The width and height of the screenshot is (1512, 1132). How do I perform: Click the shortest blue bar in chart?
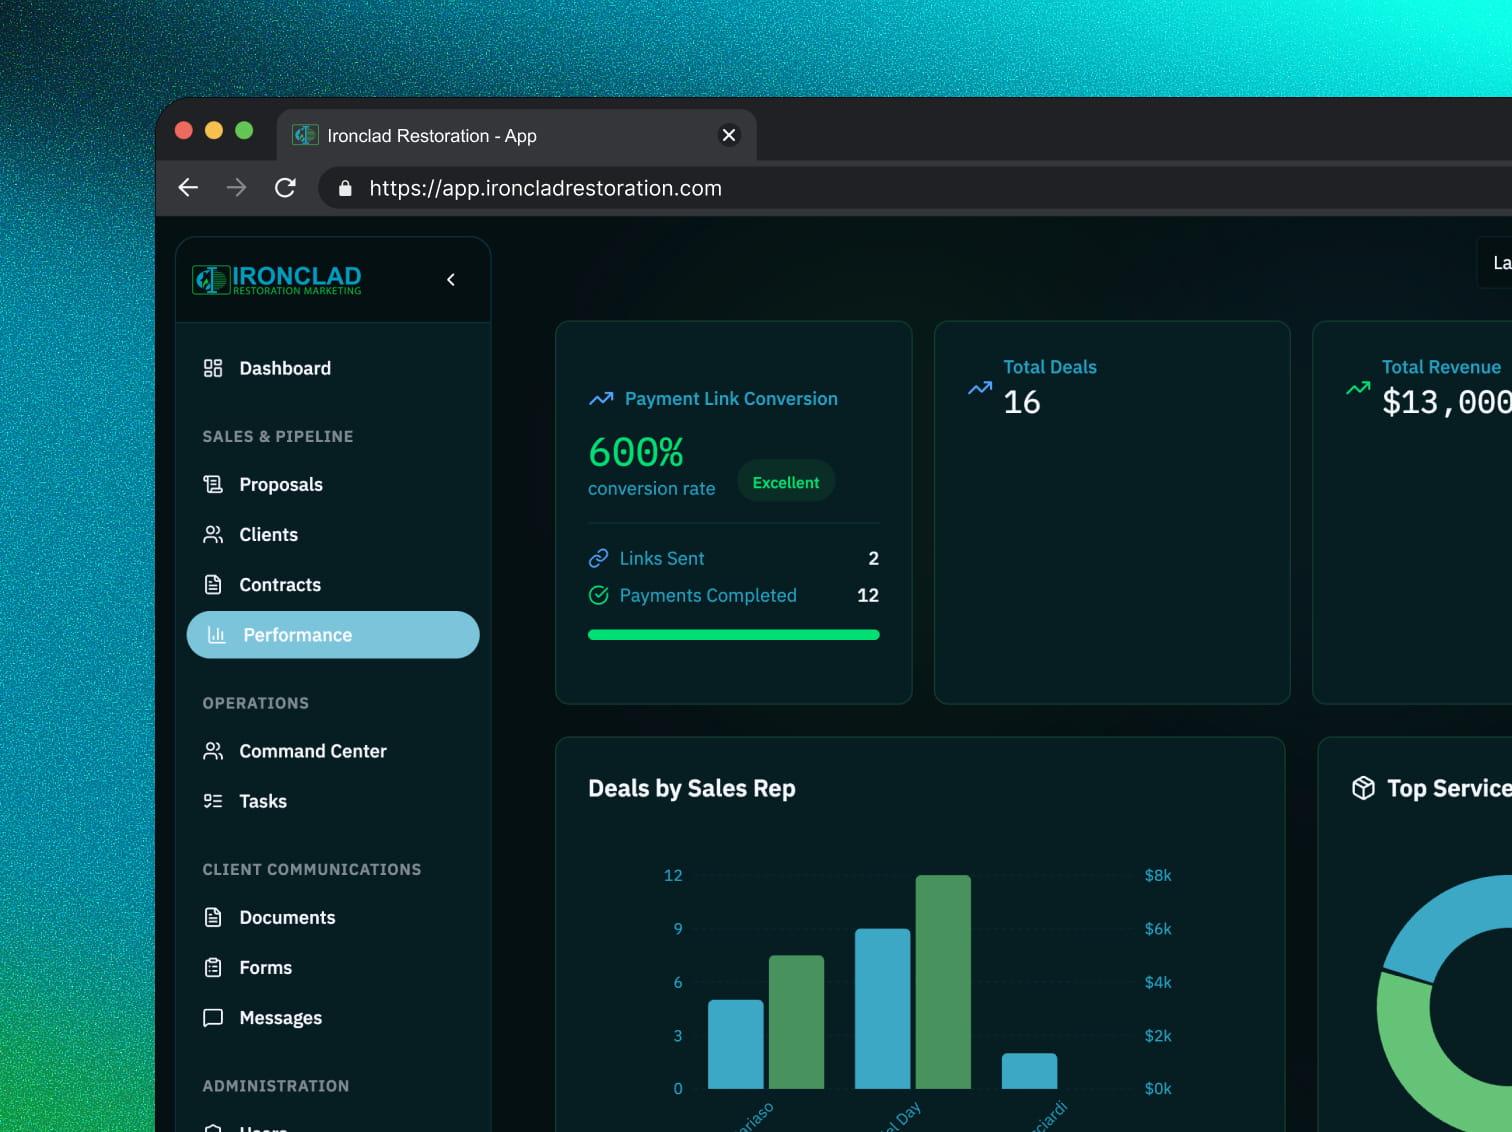click(x=1029, y=1071)
